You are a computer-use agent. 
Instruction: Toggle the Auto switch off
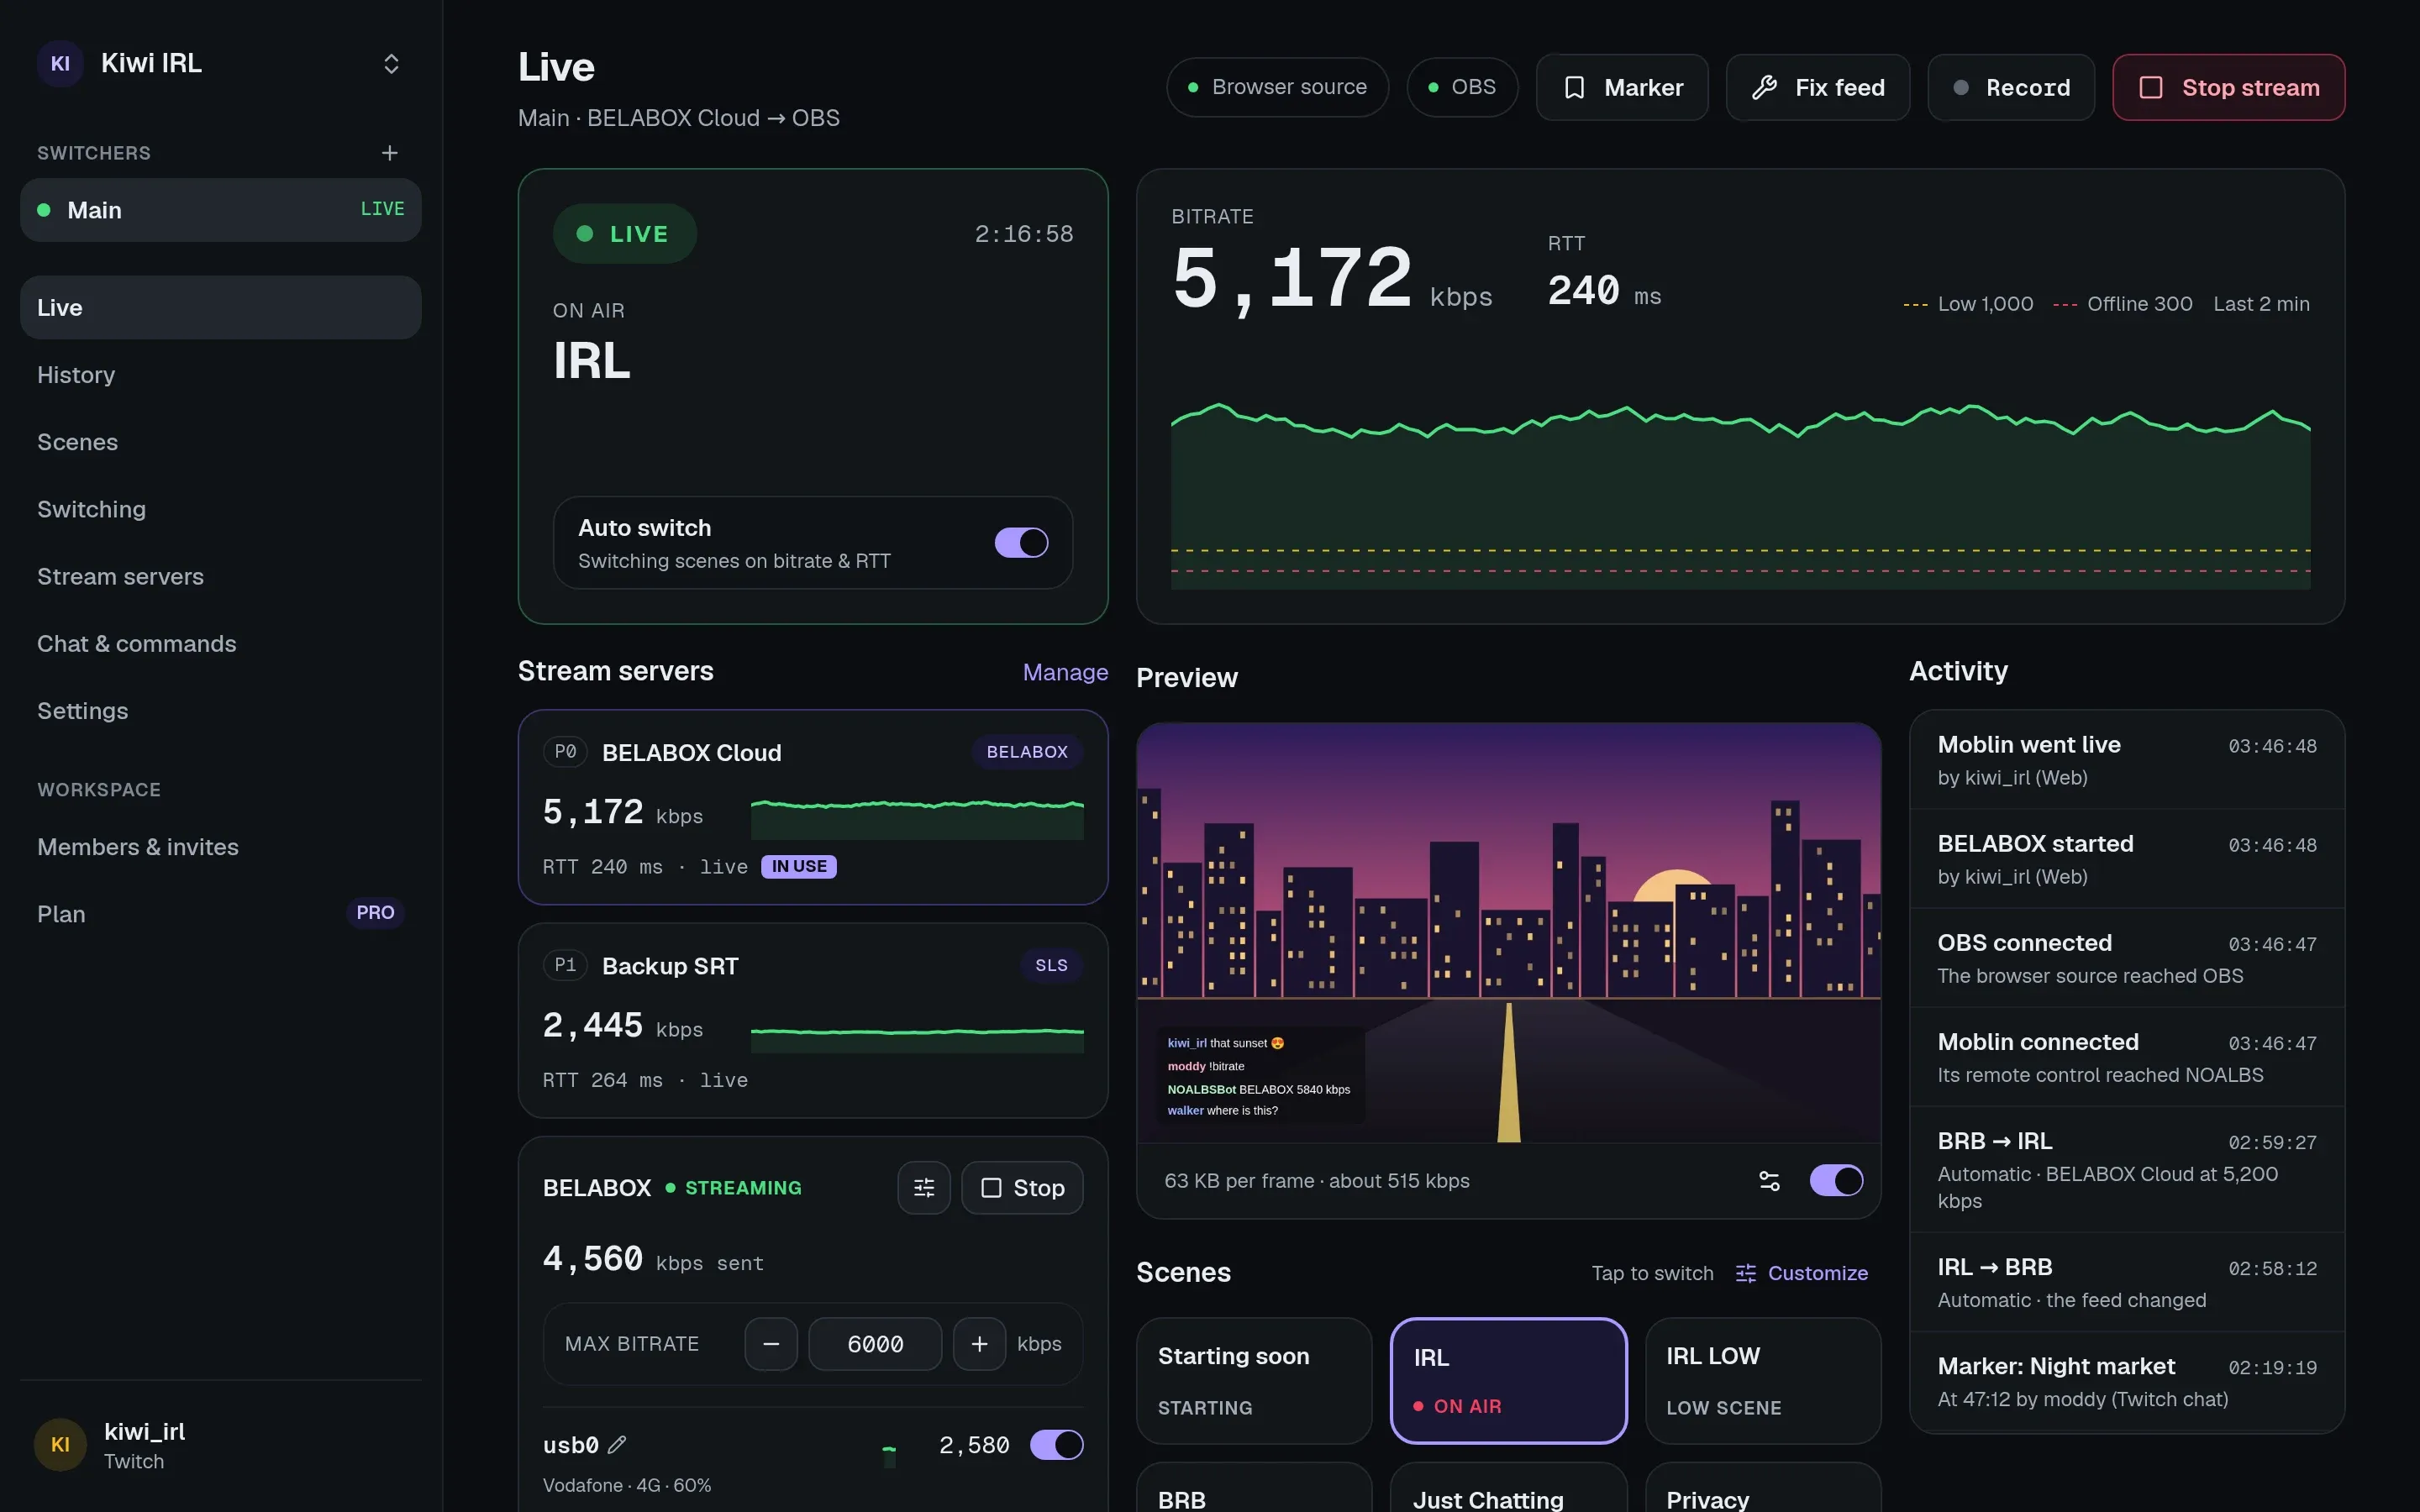[1021, 543]
